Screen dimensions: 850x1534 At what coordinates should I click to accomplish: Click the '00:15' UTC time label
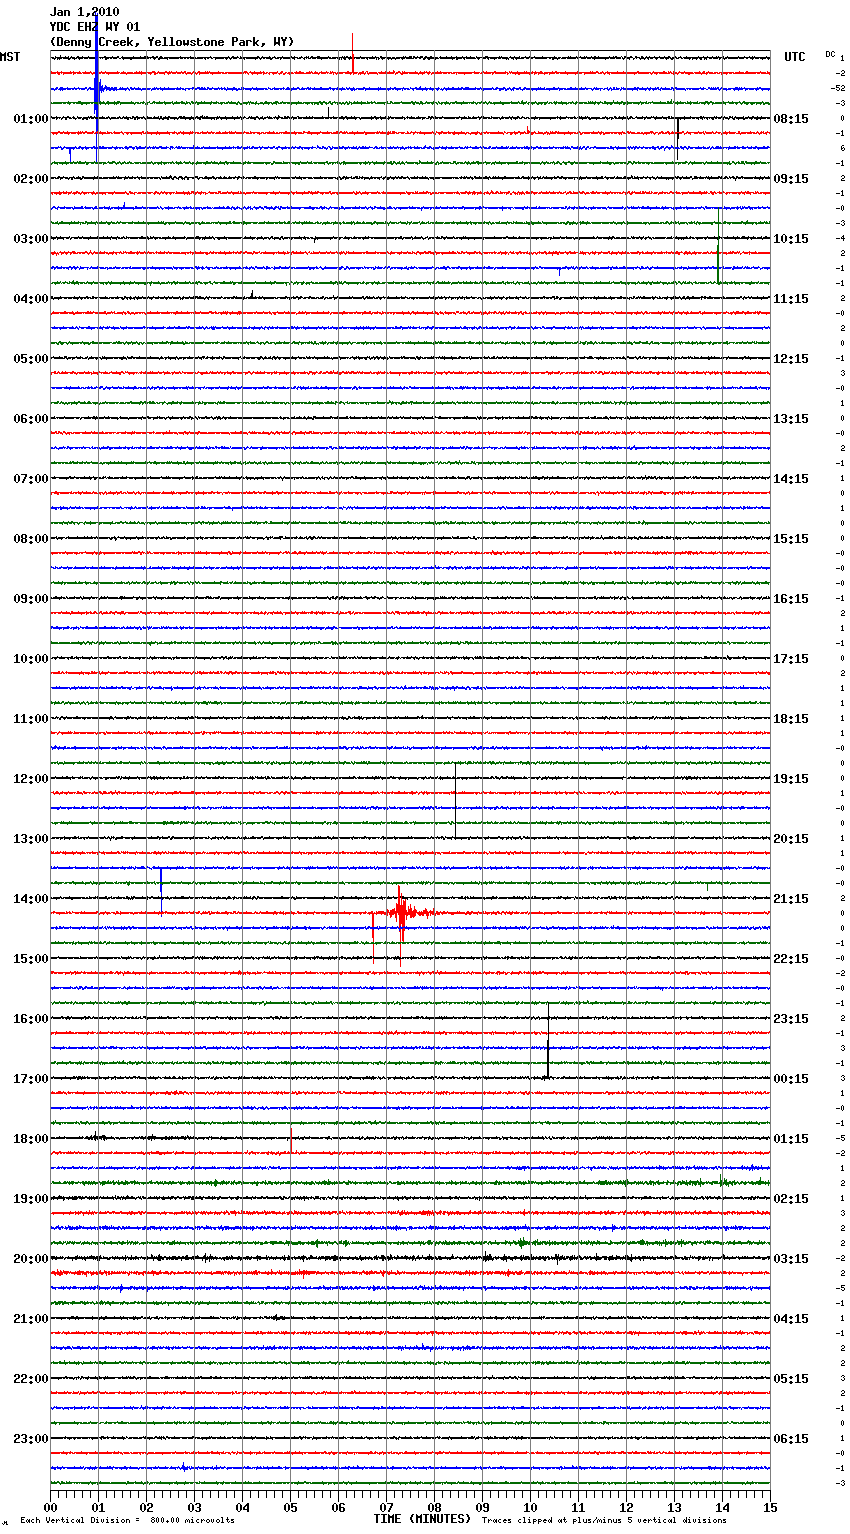click(791, 1079)
